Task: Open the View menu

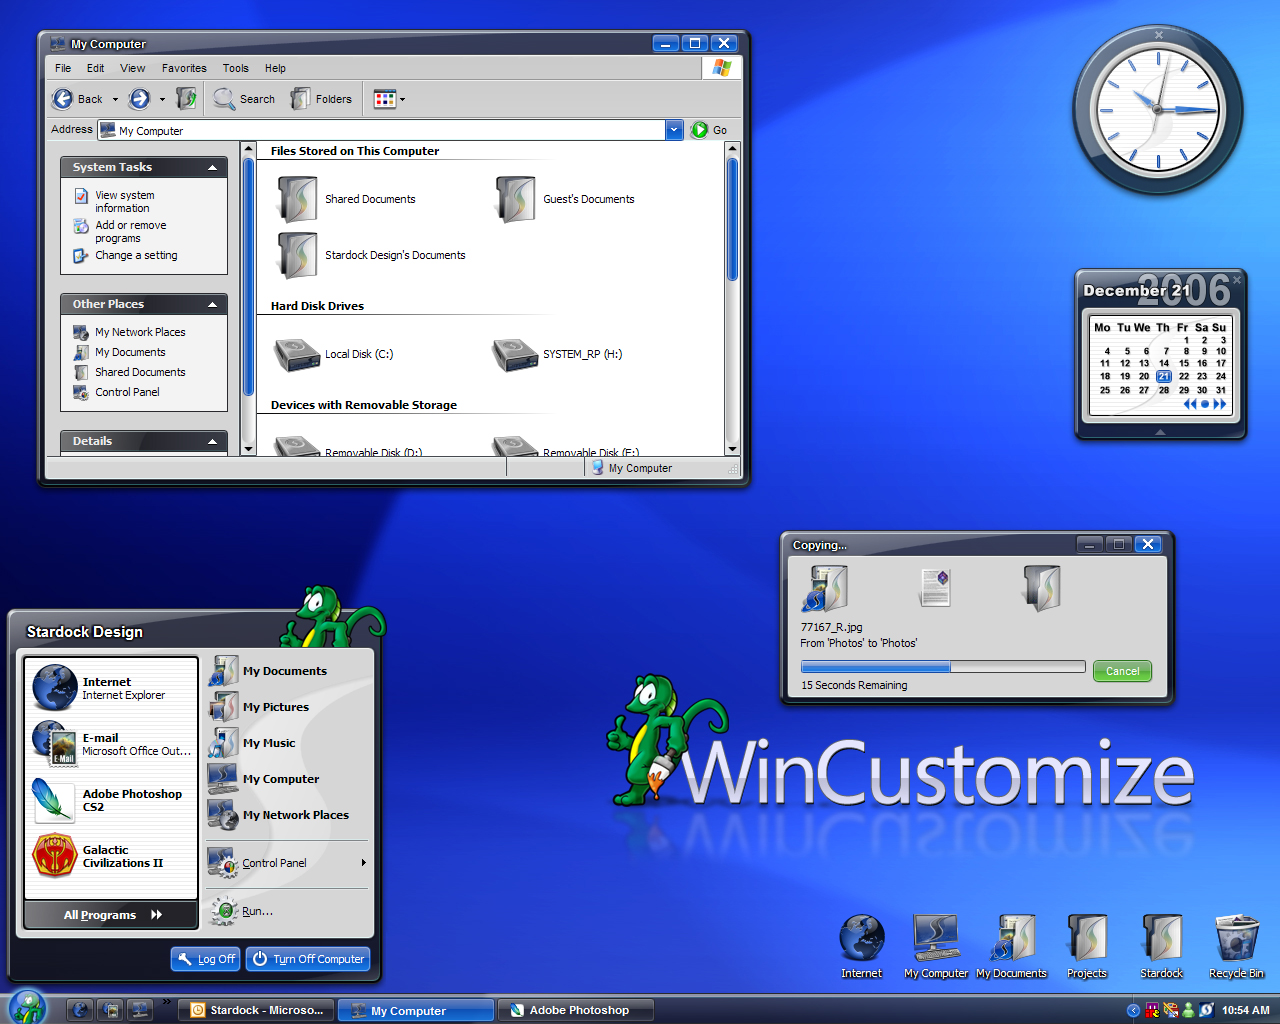Action: point(132,68)
